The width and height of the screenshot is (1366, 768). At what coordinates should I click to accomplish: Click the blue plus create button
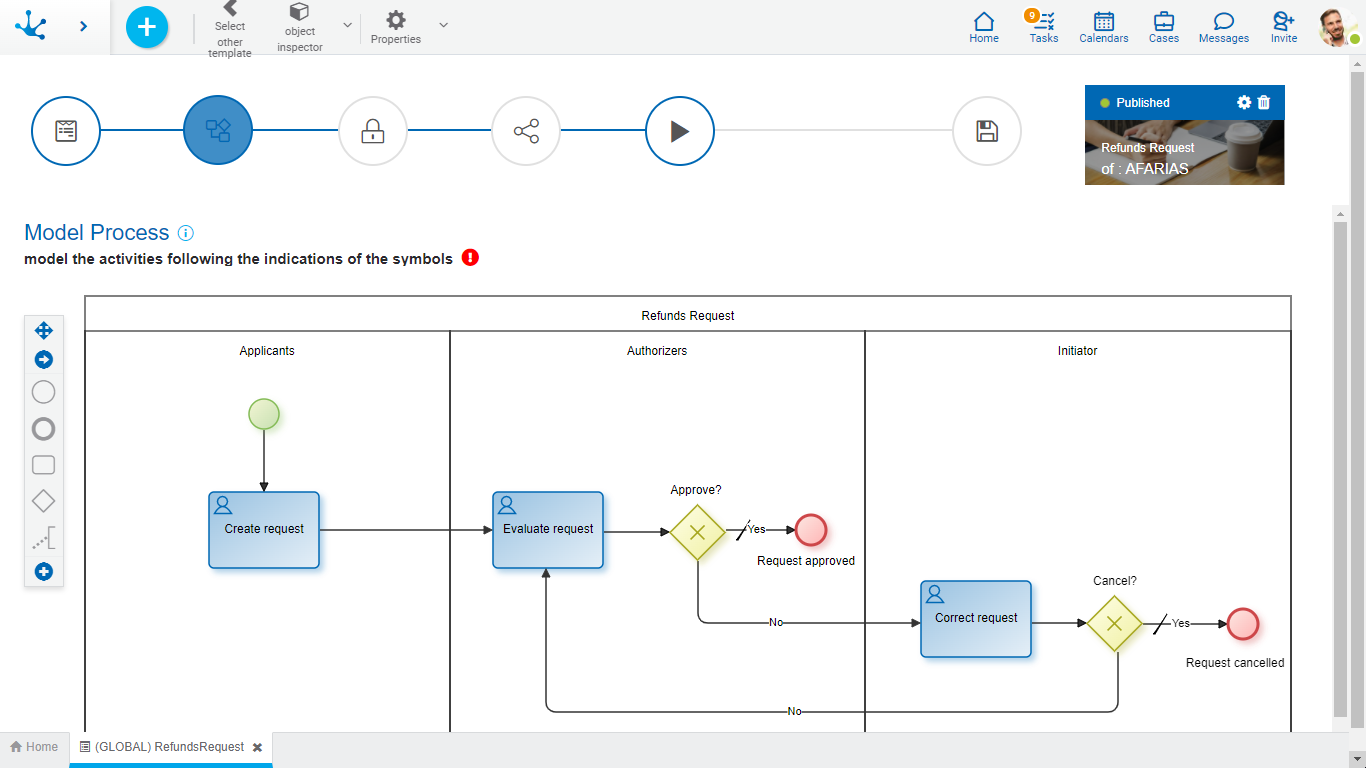[147, 27]
